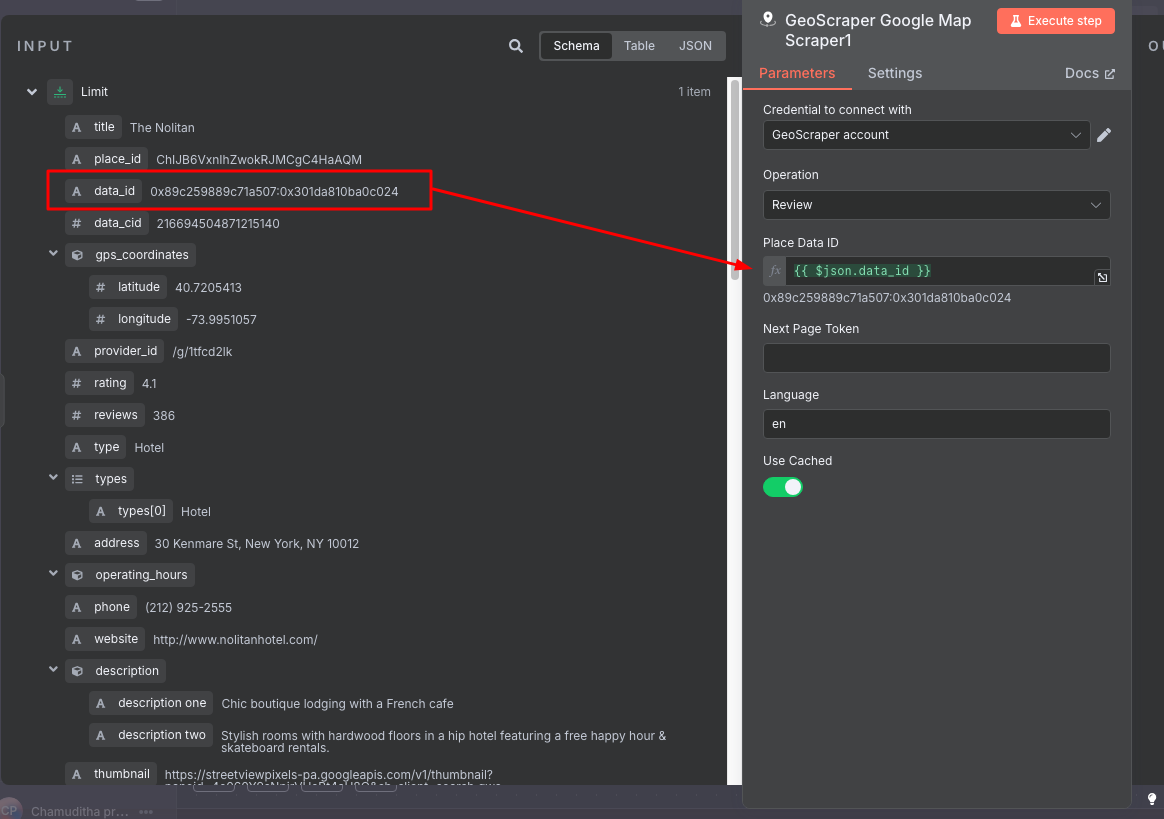Click the Next Page Token input field

tap(936, 358)
